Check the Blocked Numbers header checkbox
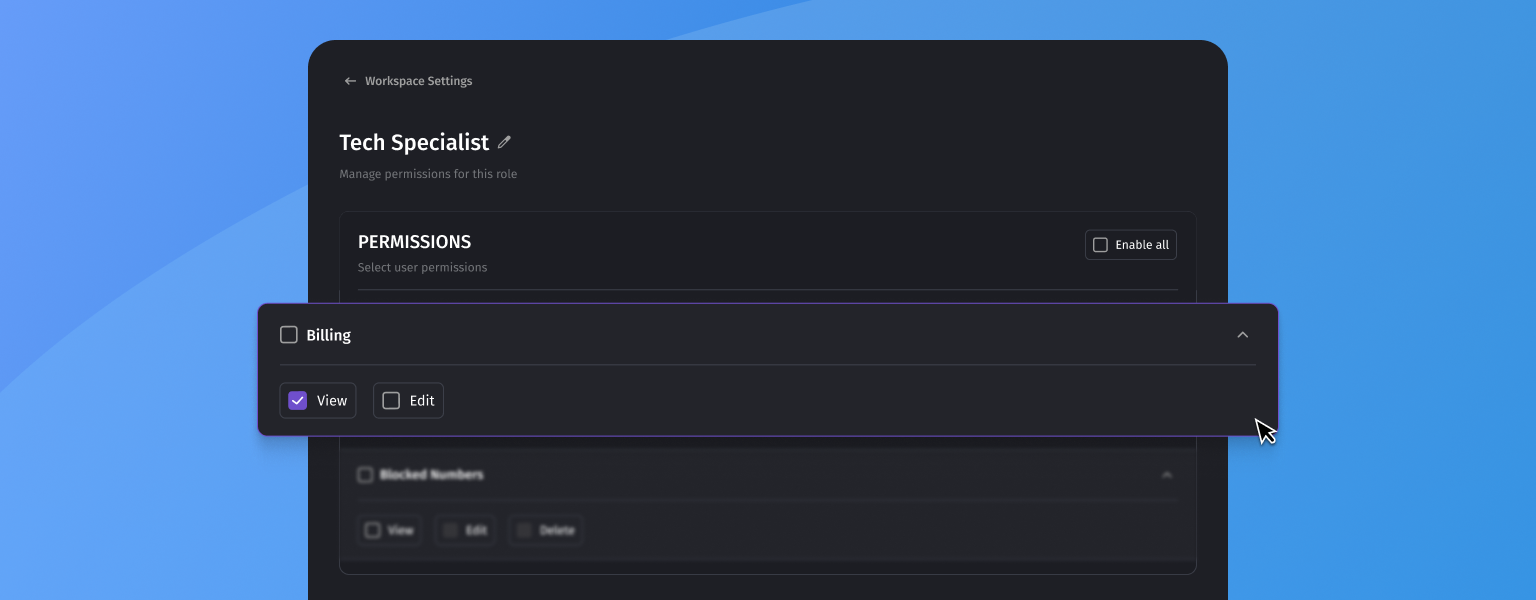 (365, 475)
